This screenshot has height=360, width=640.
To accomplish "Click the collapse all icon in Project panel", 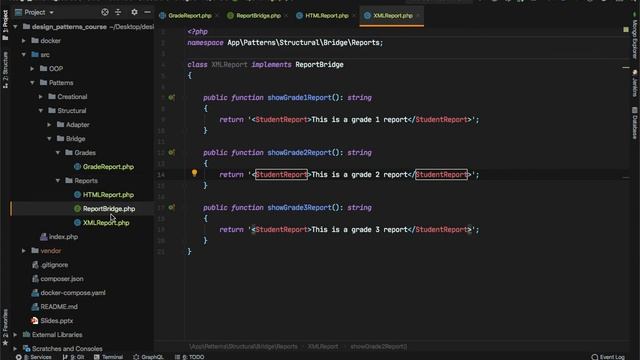I will pyautogui.click(x=118, y=12).
